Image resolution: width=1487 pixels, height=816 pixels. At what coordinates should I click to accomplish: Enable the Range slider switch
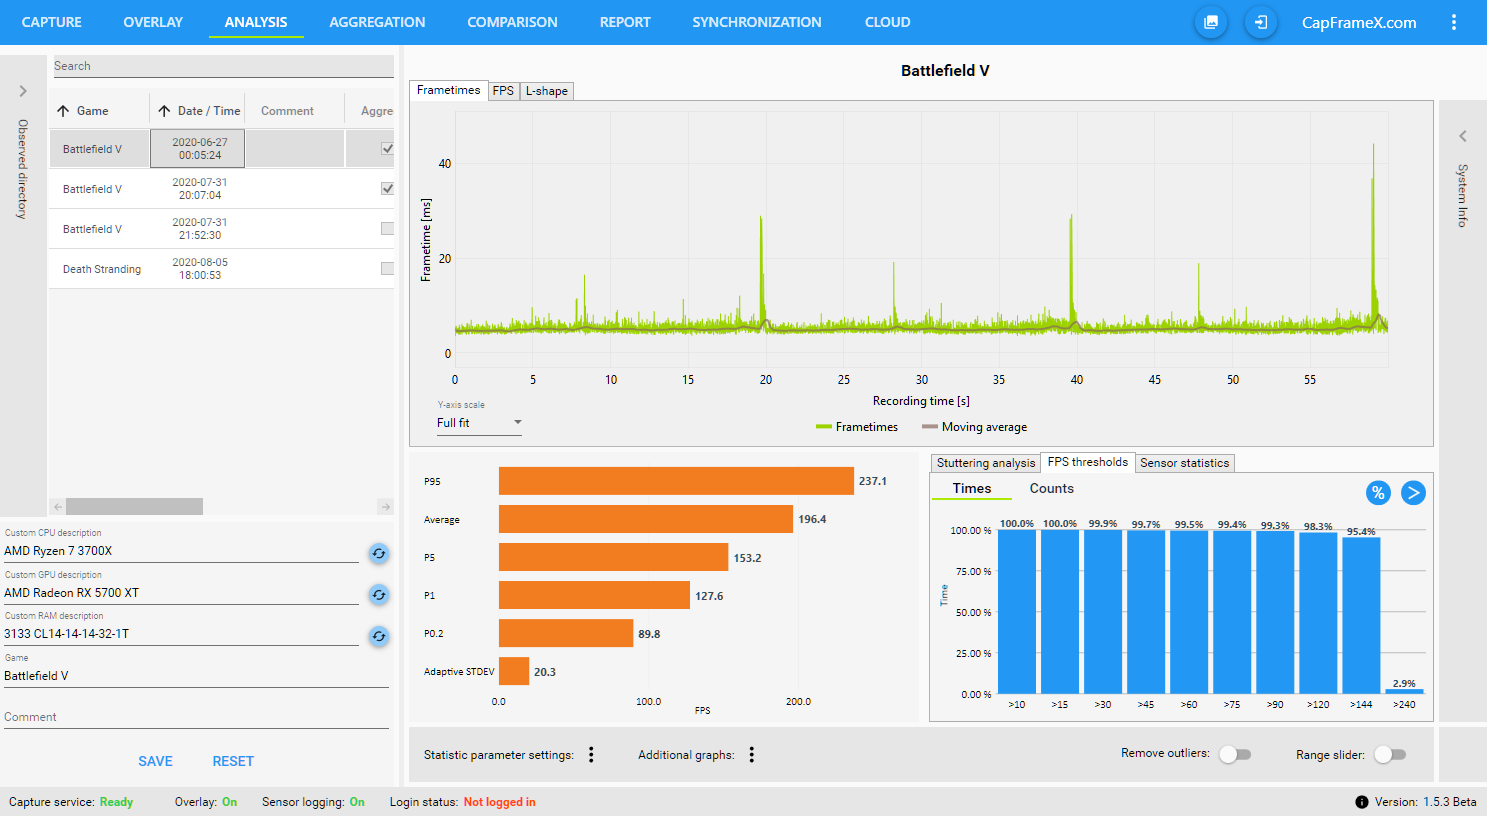1390,754
